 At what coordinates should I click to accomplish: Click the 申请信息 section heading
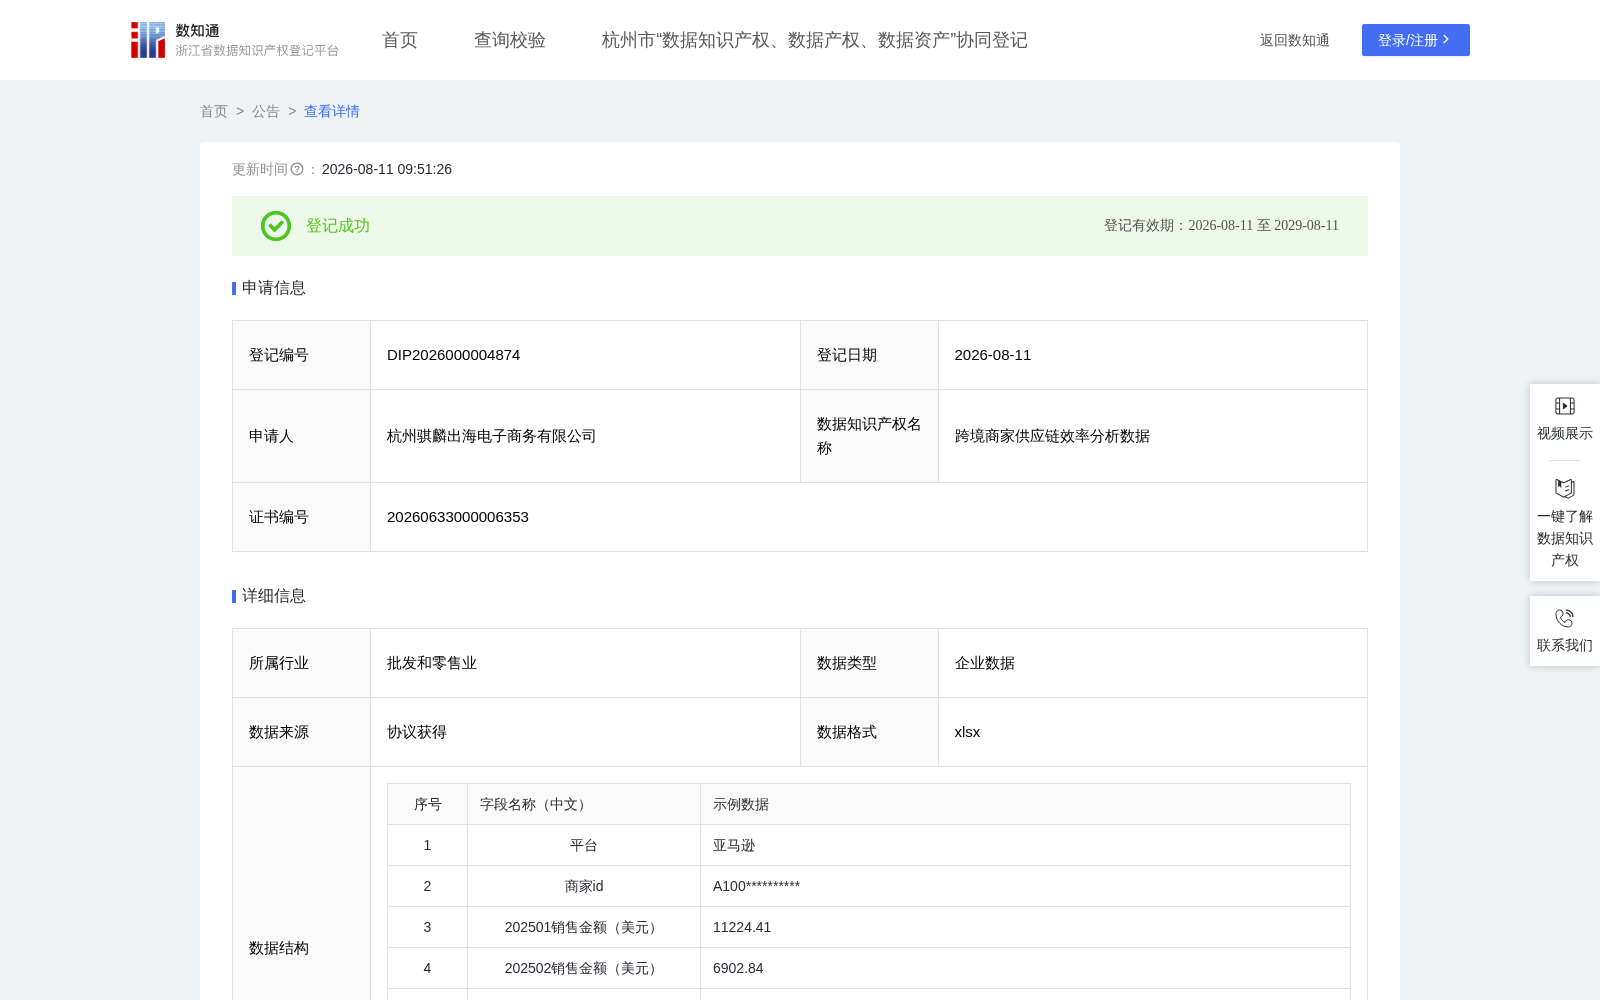pyautogui.click(x=274, y=288)
